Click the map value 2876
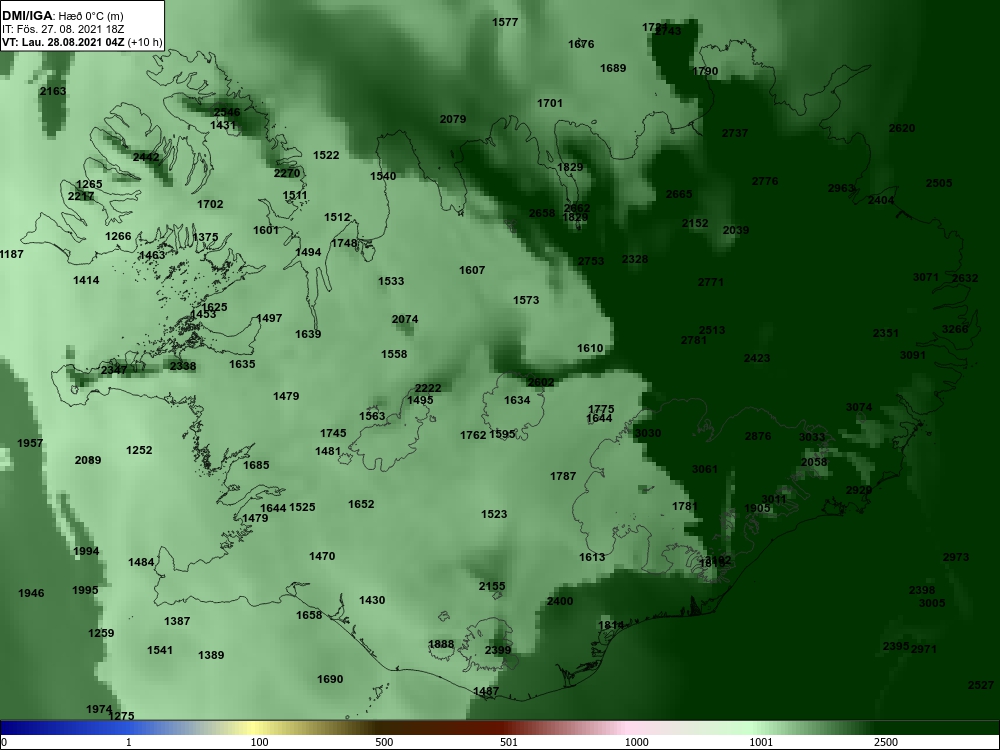Viewport: 1000px width, 750px height. pyautogui.click(x=758, y=436)
